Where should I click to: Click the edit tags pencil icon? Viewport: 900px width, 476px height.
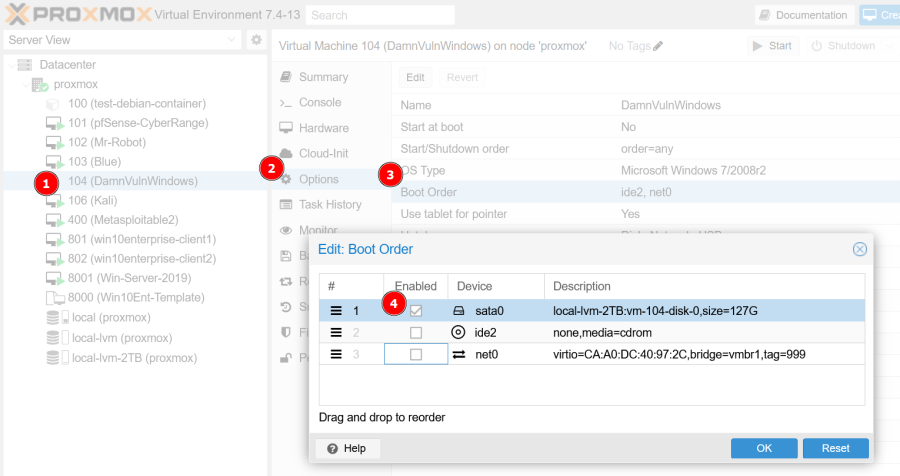point(658,46)
